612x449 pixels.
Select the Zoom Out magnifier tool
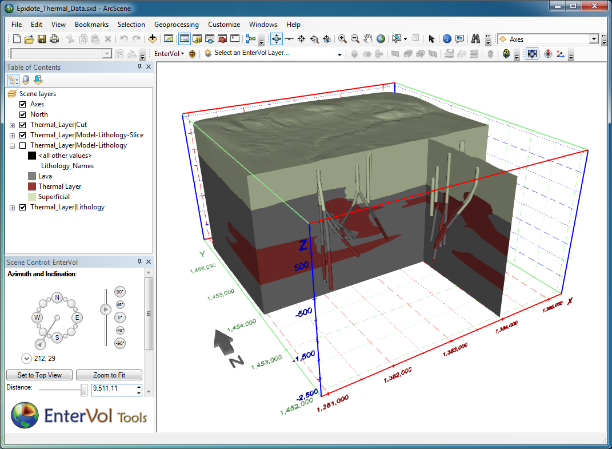pos(355,39)
